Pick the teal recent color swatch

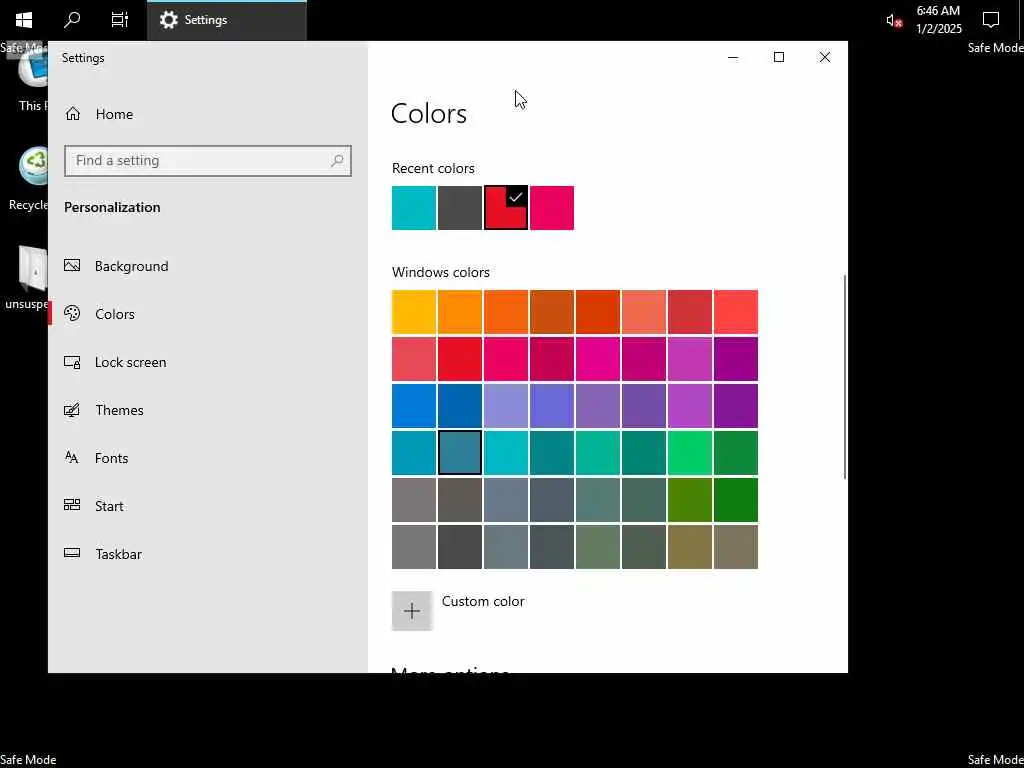(x=414, y=208)
